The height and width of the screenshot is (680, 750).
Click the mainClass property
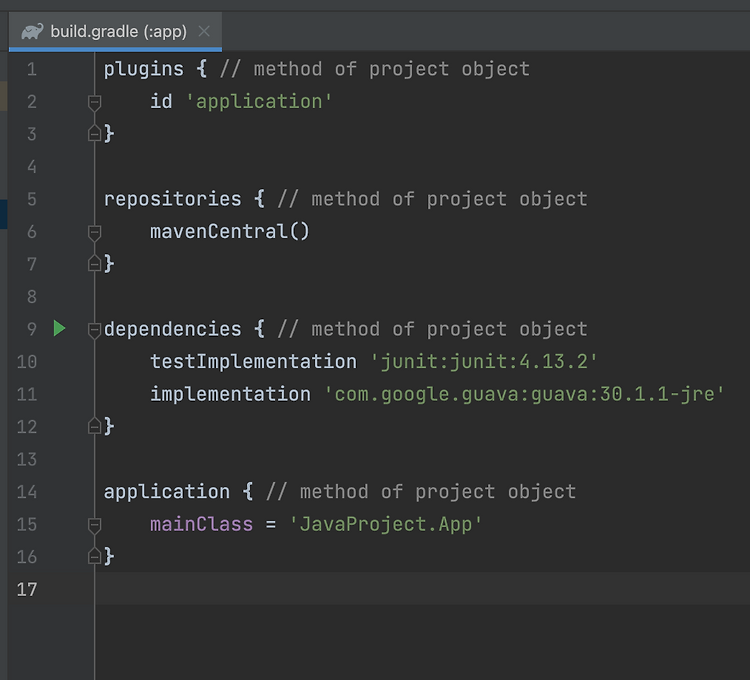[201, 524]
